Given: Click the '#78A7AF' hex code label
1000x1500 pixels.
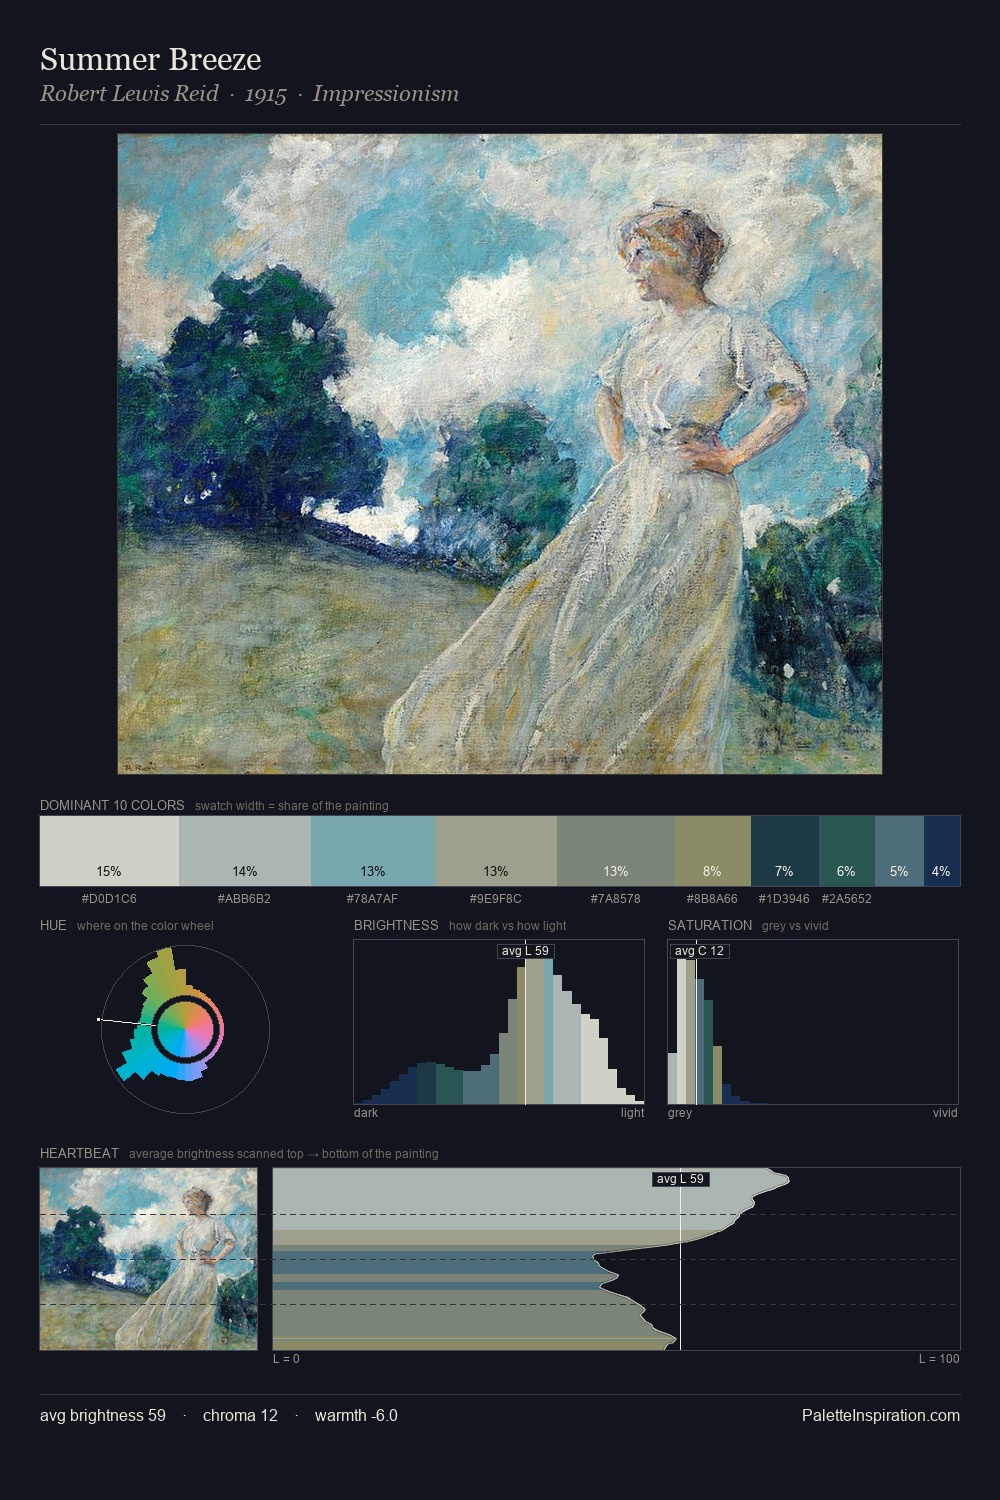Looking at the screenshot, I should (x=373, y=898).
